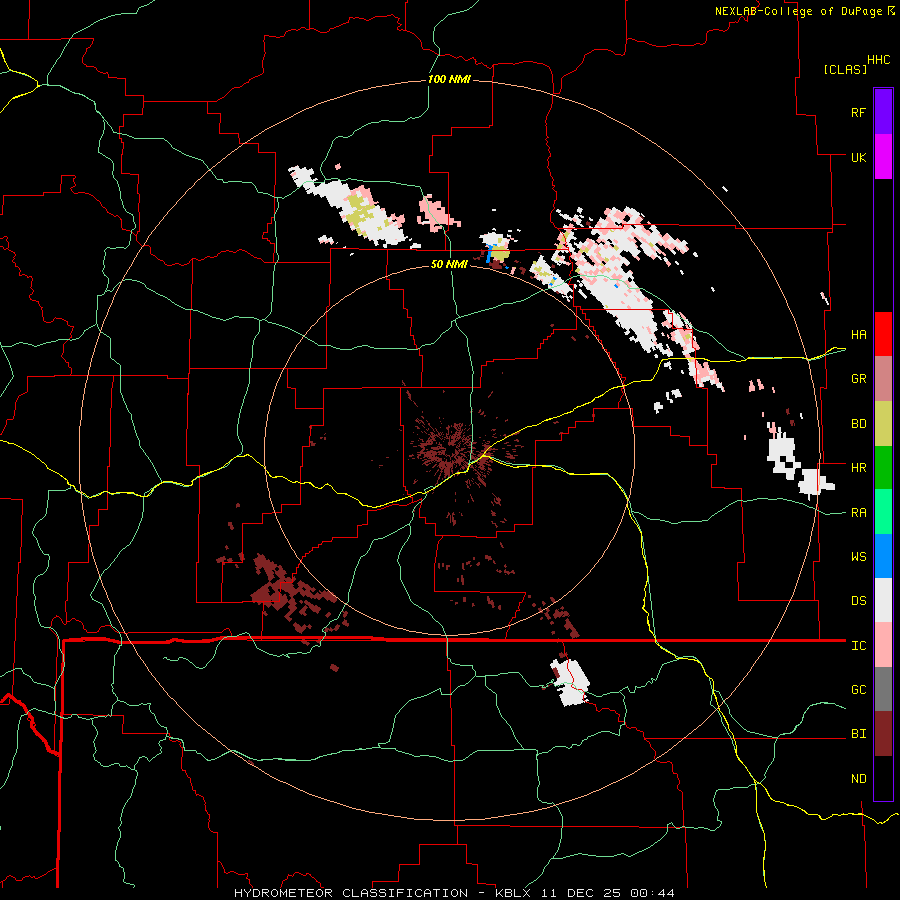Click the UK legend label
Screen dimensions: 900x900
(859, 157)
